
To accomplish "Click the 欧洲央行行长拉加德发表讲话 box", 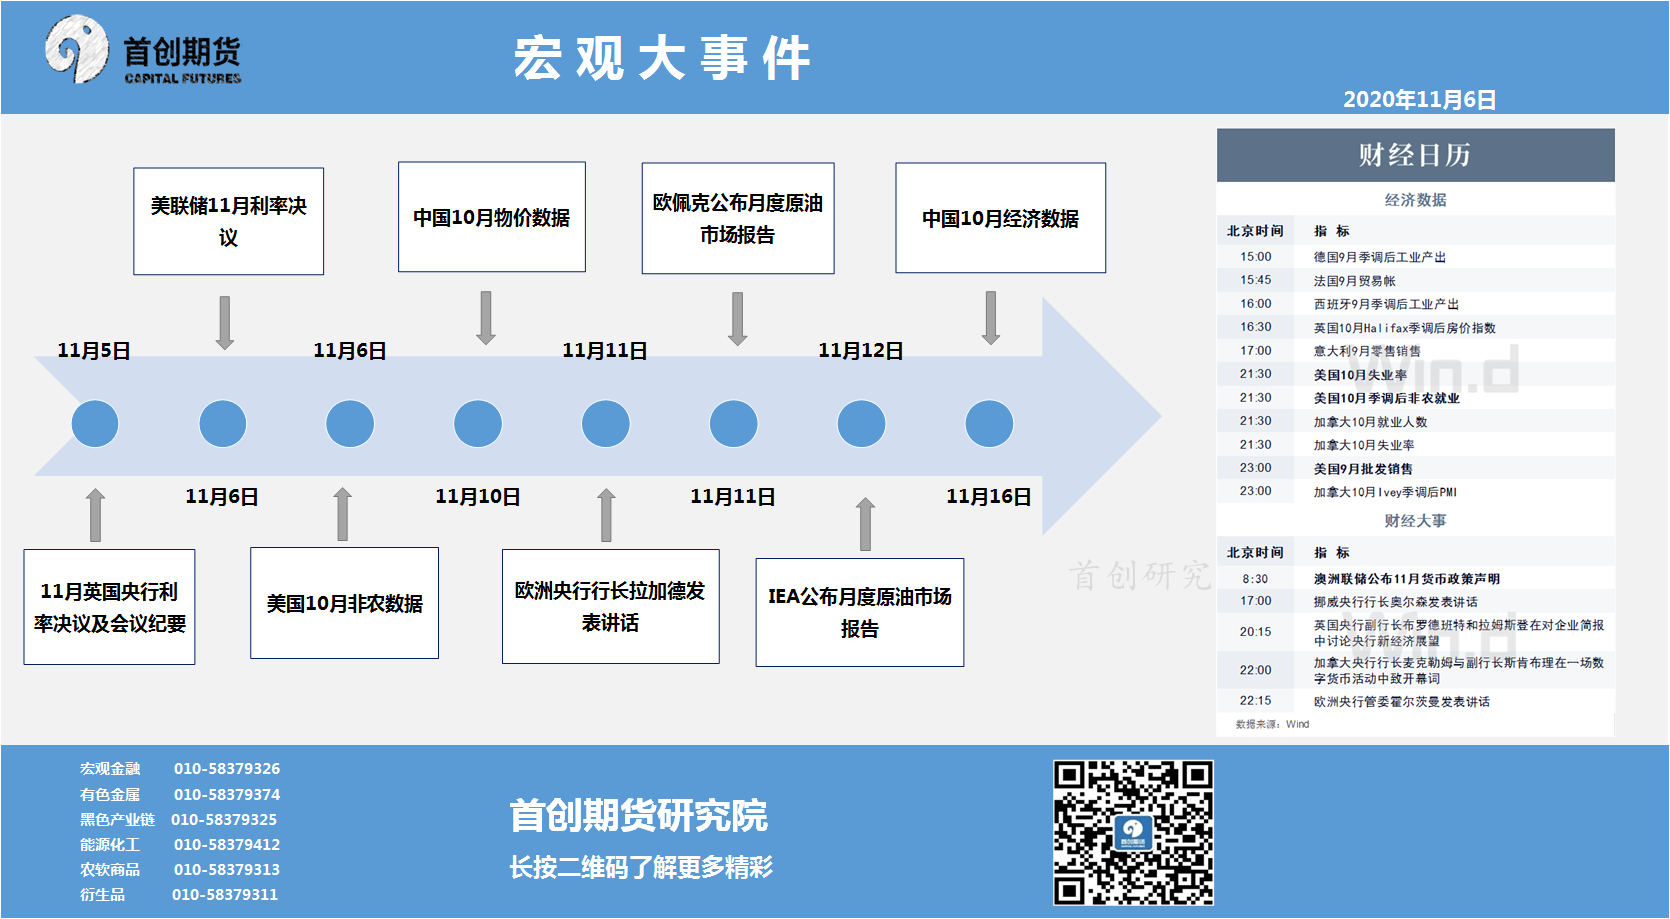I will tap(611, 606).
